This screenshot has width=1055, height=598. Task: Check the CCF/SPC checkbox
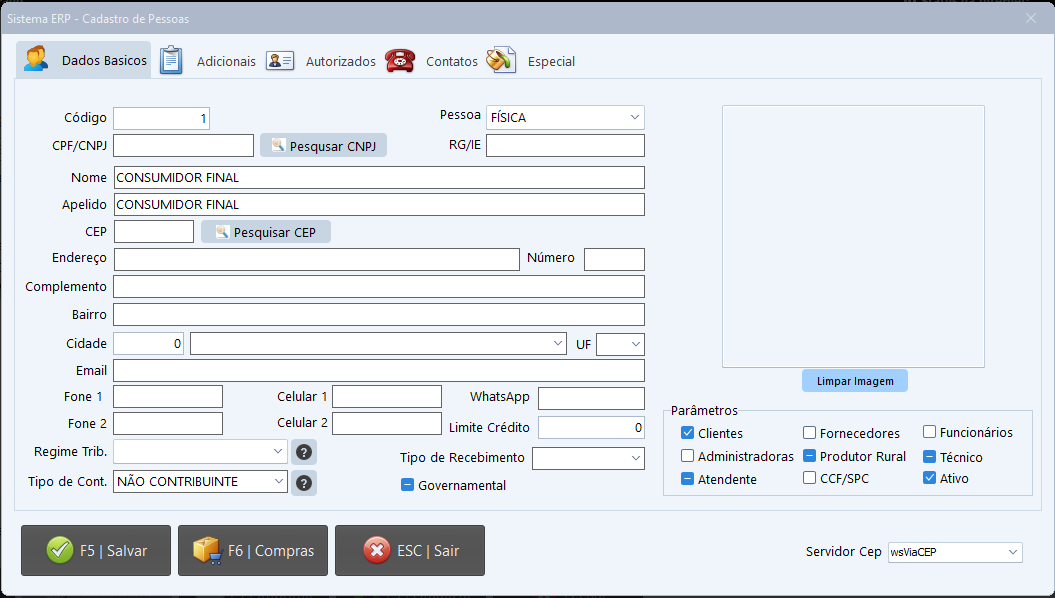click(809, 478)
